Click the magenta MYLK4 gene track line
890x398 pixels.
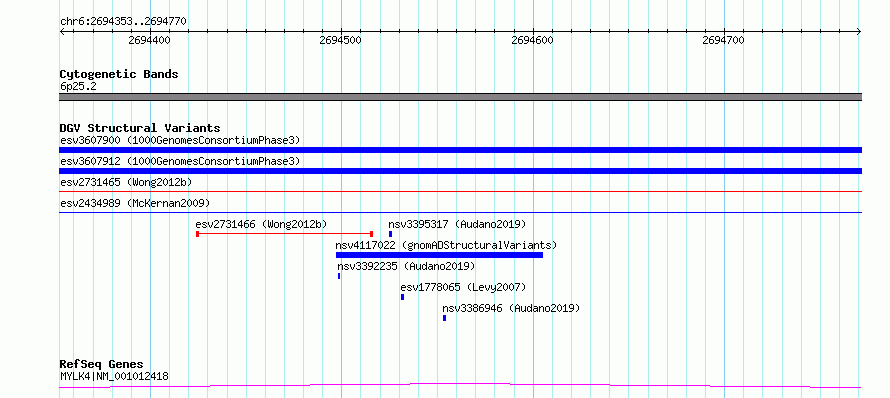pos(460,386)
